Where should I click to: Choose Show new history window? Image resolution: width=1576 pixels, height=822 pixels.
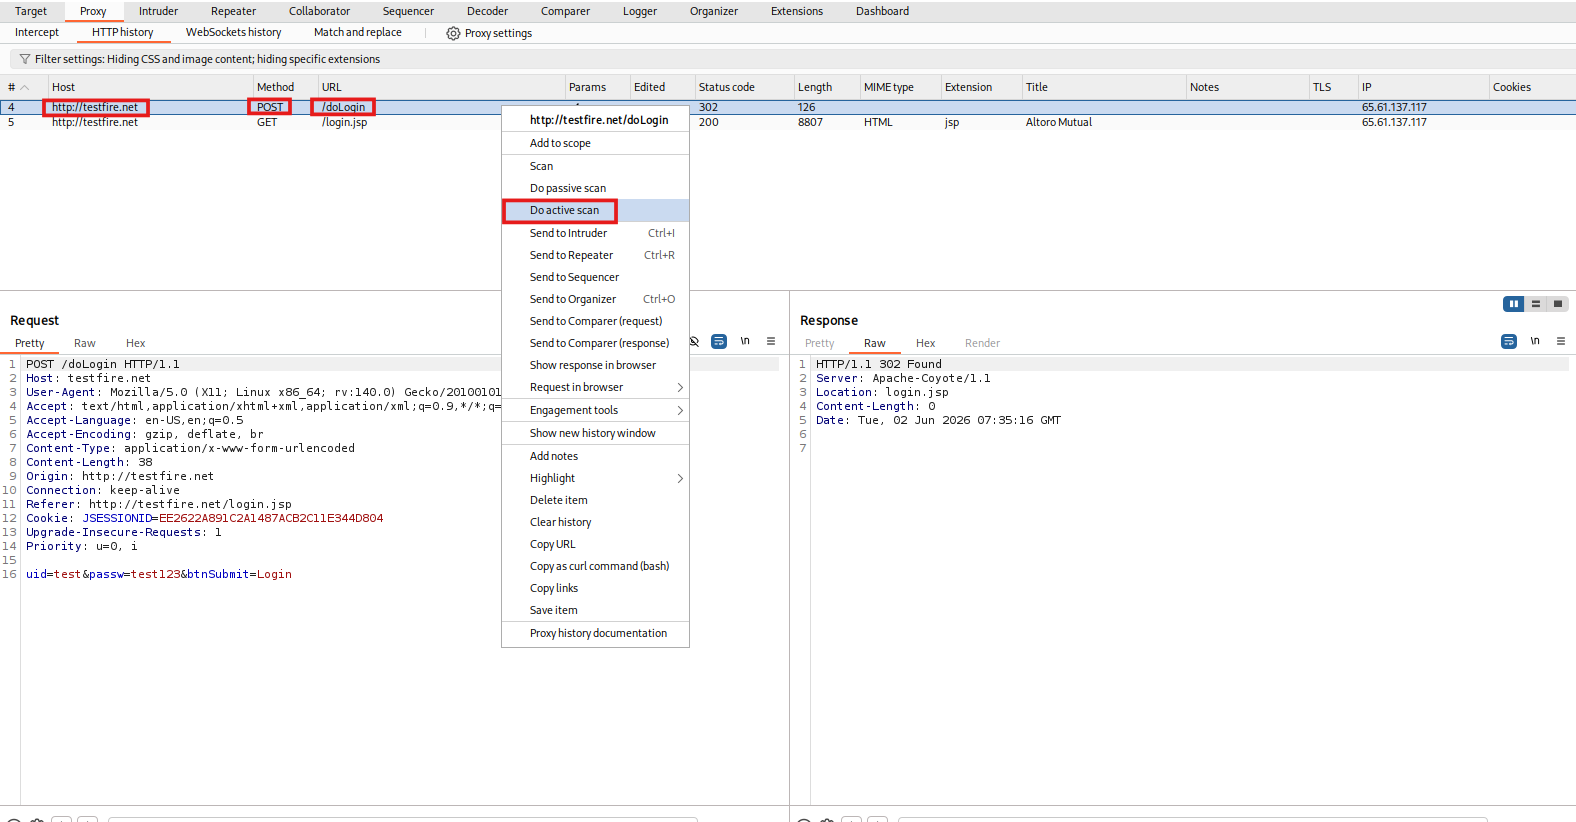(595, 433)
